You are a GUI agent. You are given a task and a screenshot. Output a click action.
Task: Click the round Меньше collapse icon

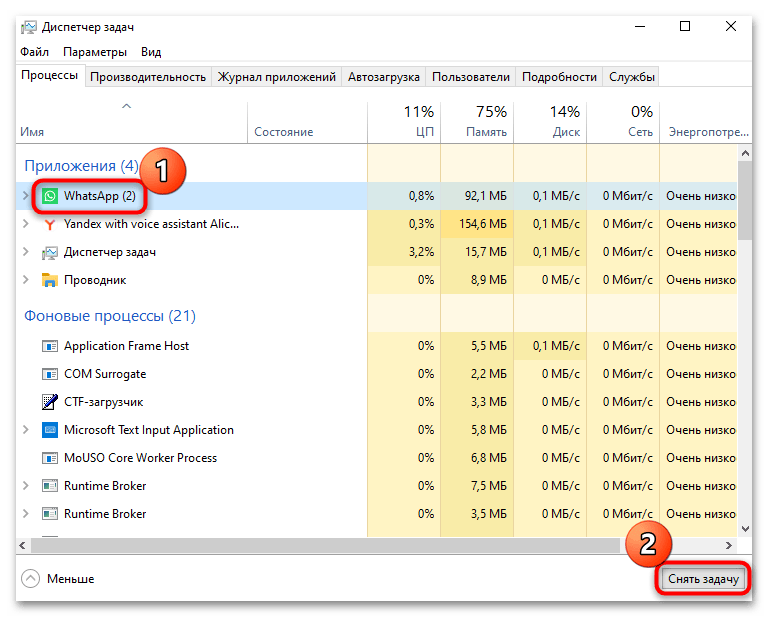click(x=30, y=579)
